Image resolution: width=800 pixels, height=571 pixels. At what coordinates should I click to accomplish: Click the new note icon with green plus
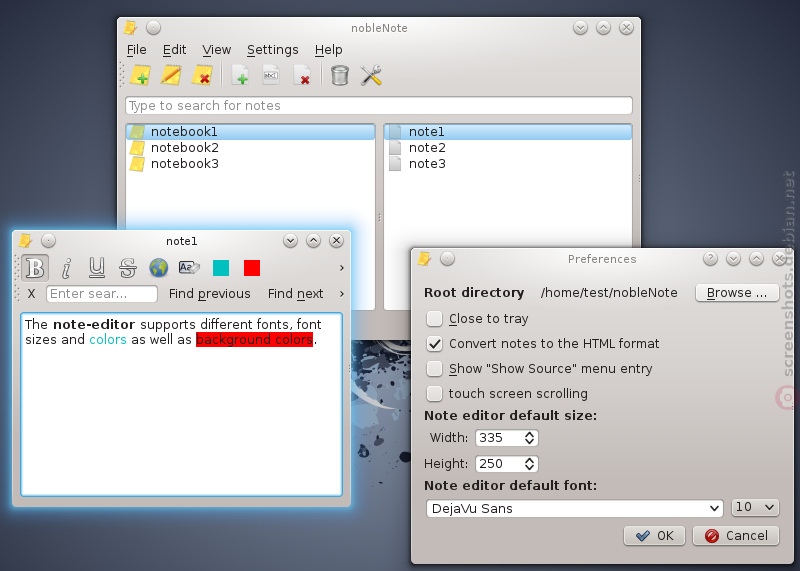tap(240, 76)
